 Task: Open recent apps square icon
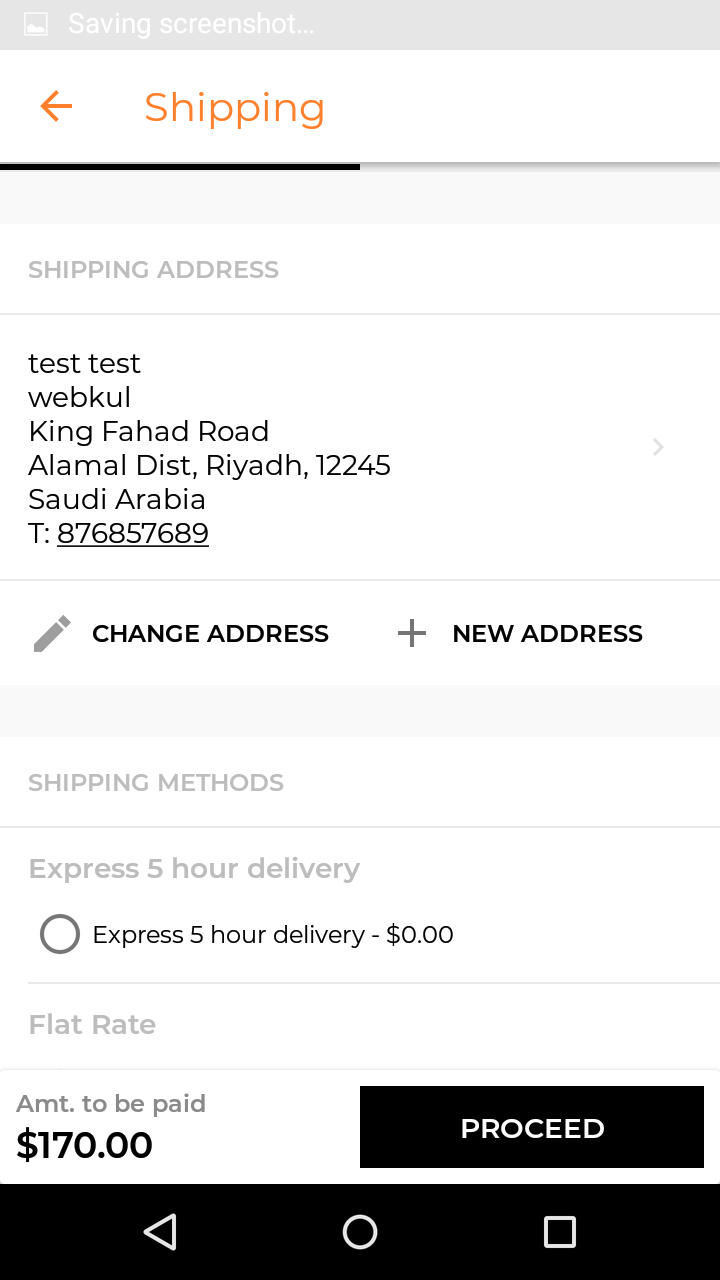tap(560, 1232)
